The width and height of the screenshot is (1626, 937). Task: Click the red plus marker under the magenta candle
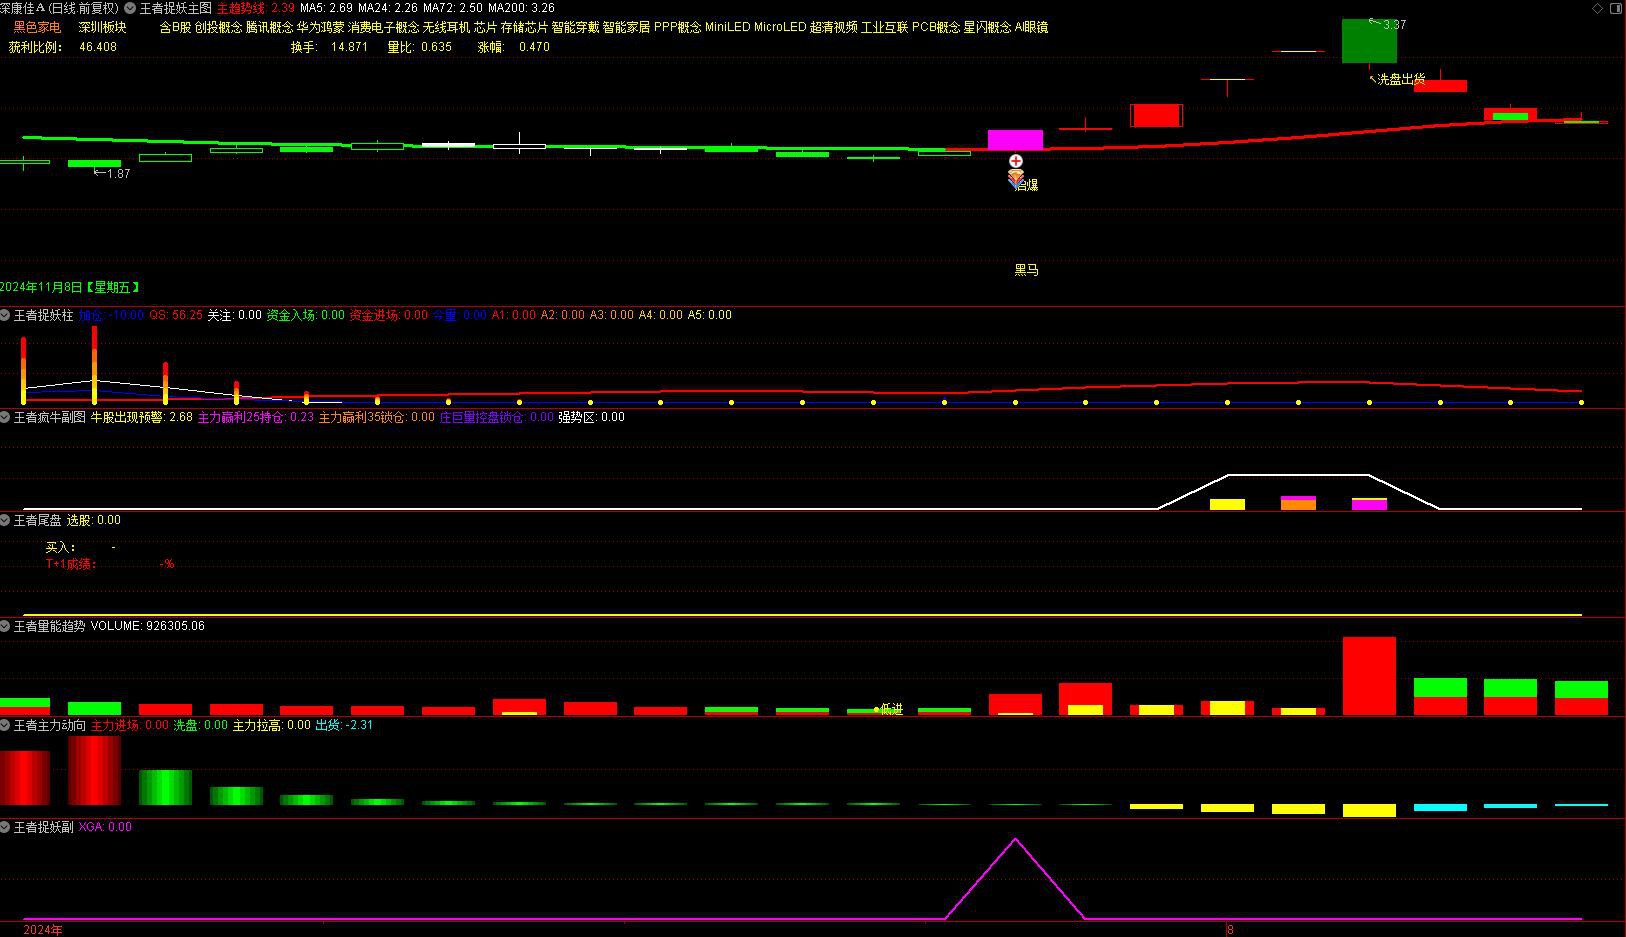point(1016,161)
